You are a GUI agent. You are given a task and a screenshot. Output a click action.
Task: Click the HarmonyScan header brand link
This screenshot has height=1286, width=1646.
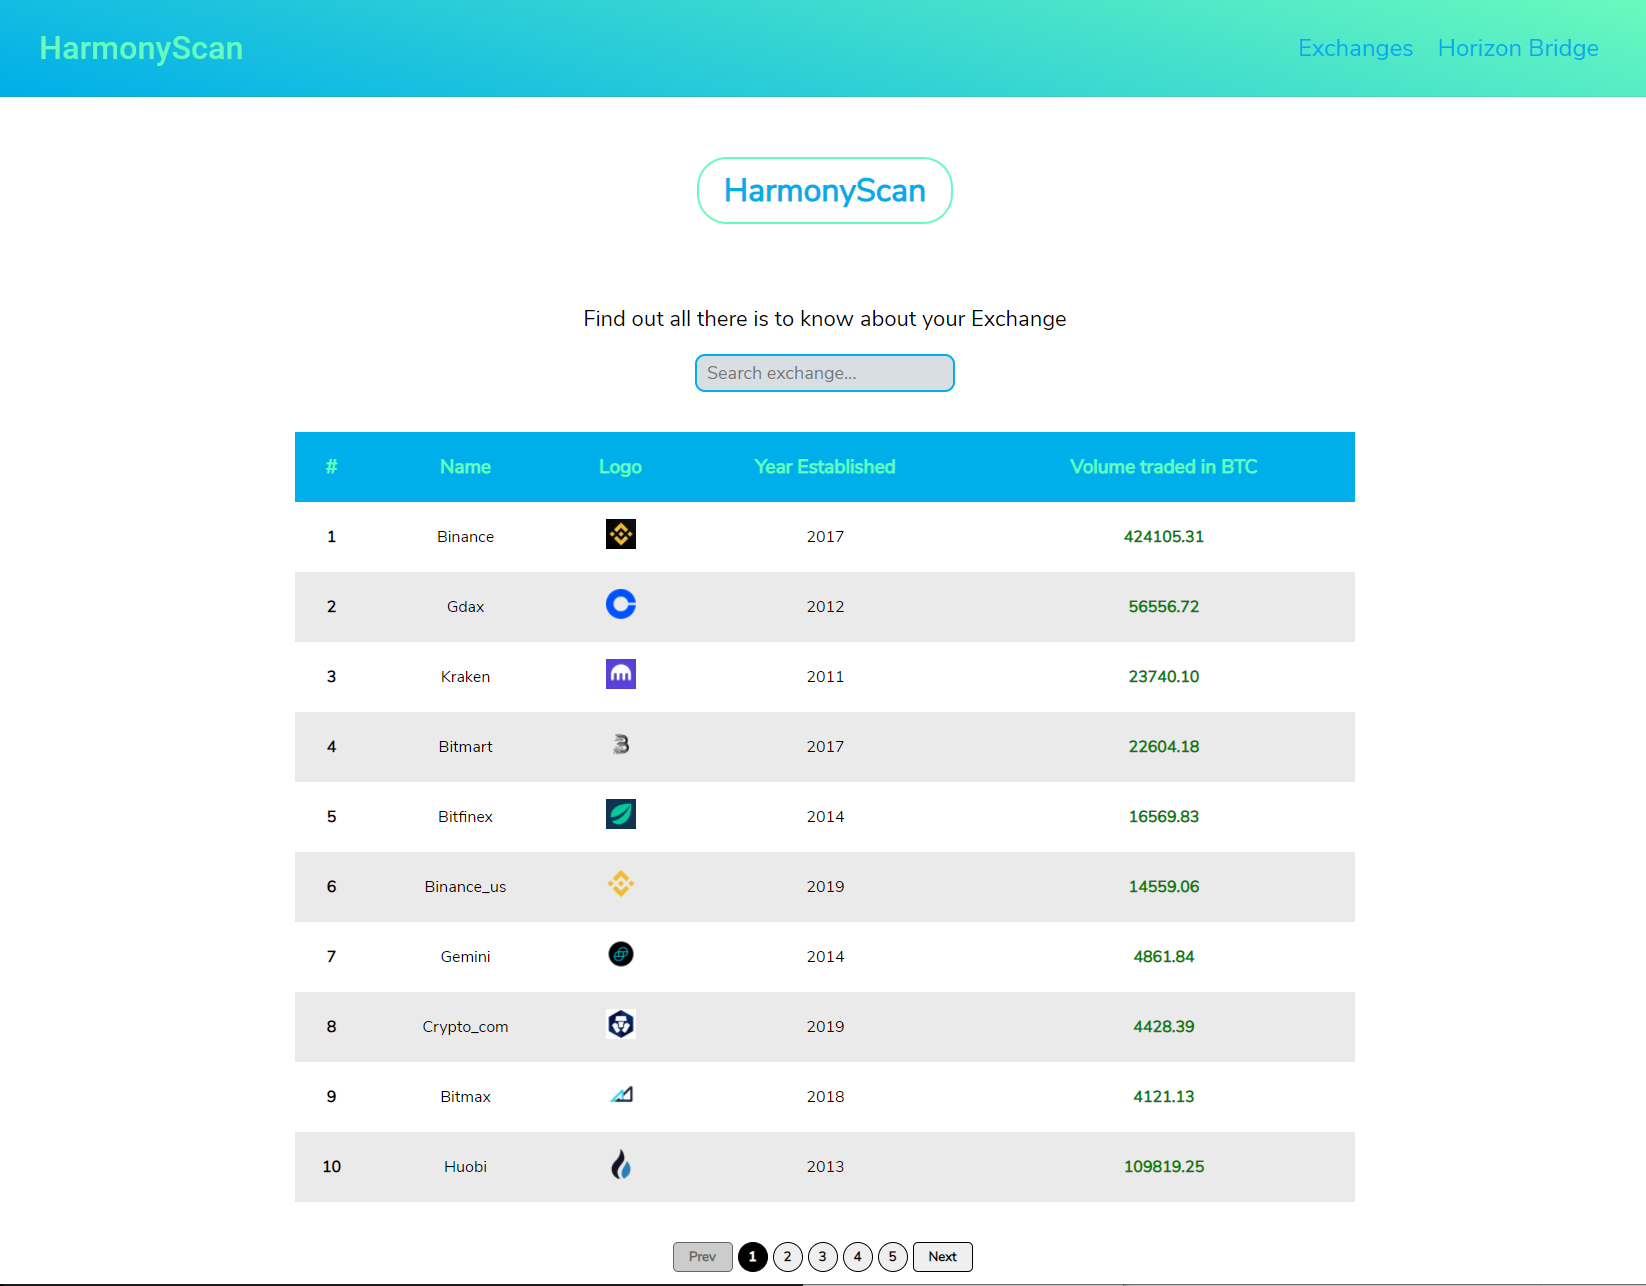pos(141,48)
